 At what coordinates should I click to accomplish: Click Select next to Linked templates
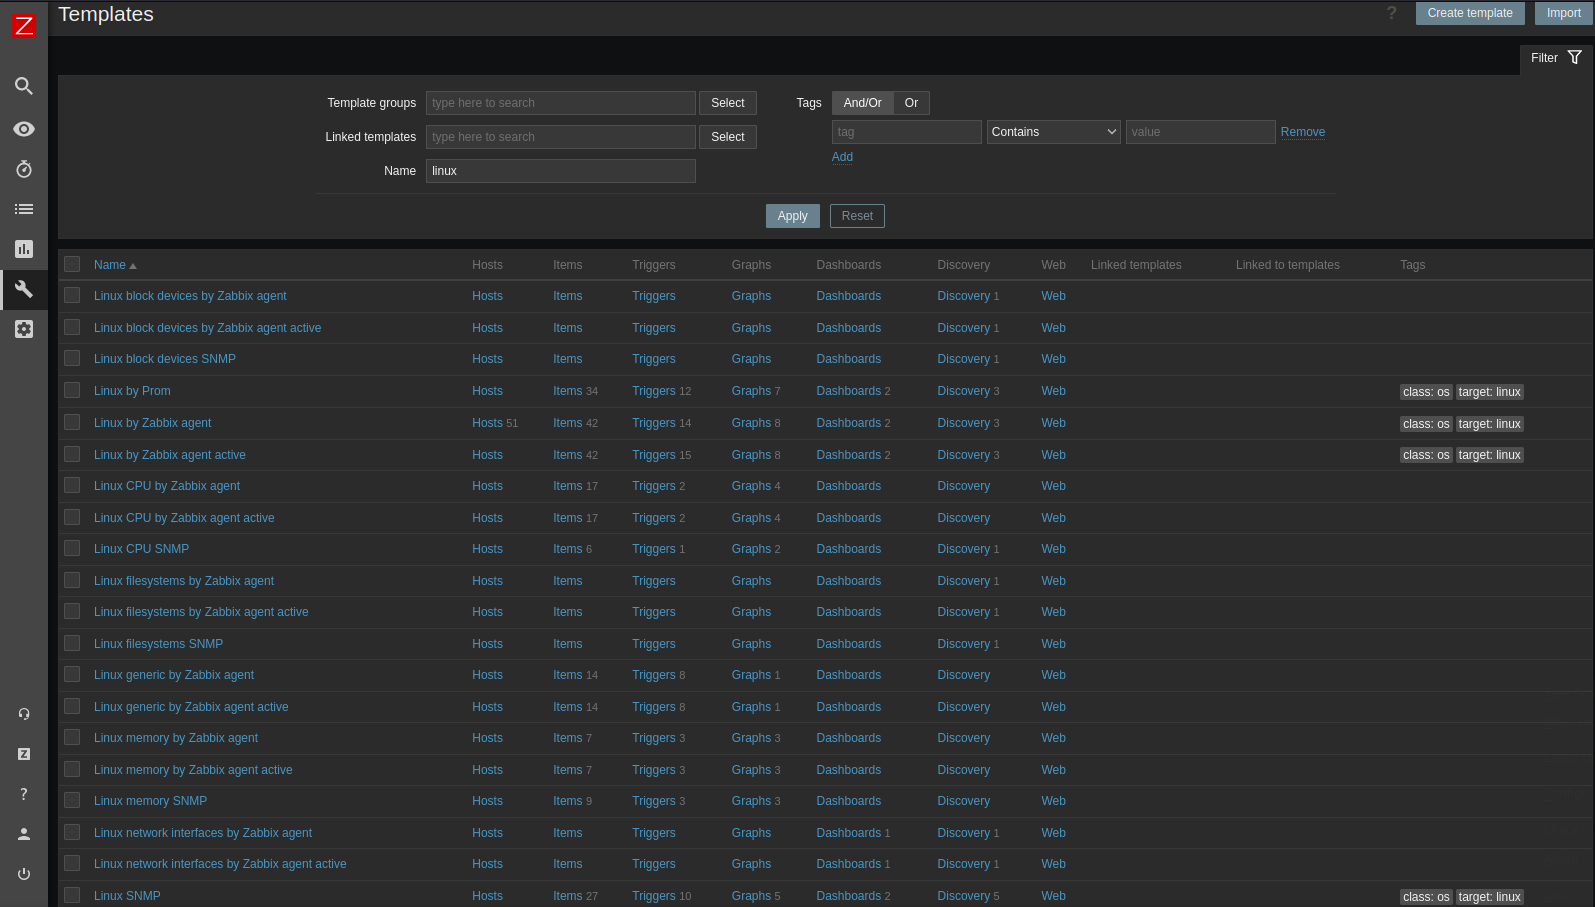coord(728,137)
